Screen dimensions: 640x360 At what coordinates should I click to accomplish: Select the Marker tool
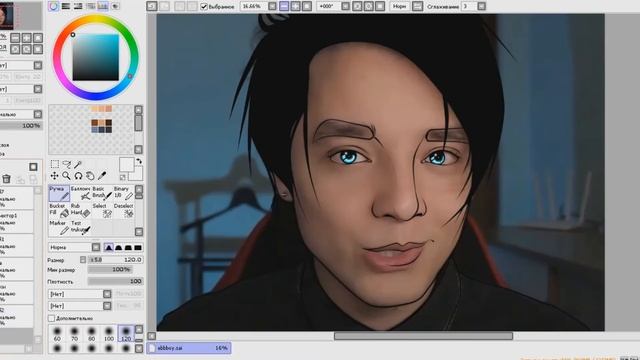[x=59, y=228]
